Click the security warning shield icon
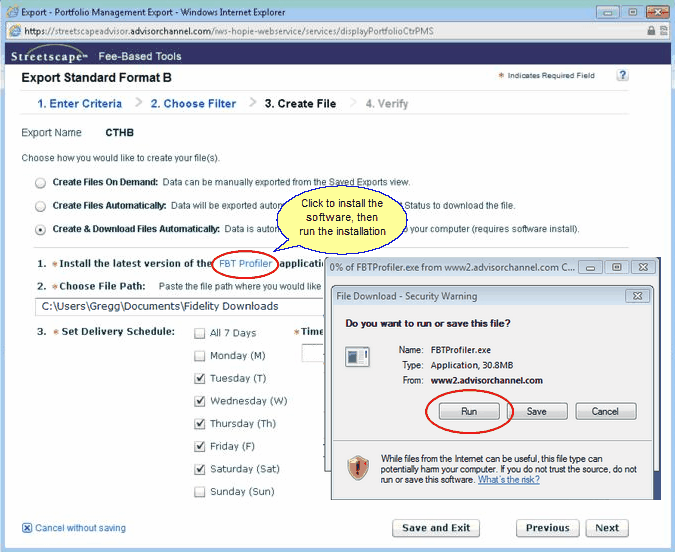Screen dimensions: 675x552 click(358, 468)
